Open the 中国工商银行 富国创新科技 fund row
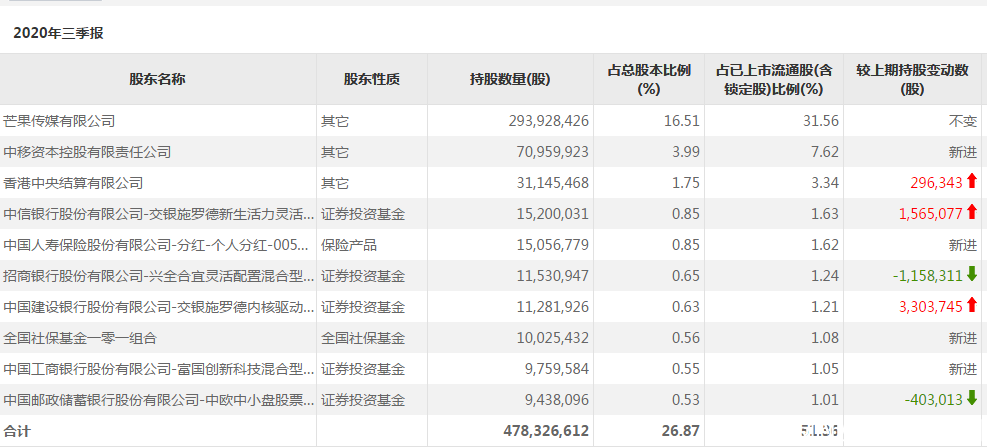This screenshot has width=987, height=448. [x=159, y=369]
